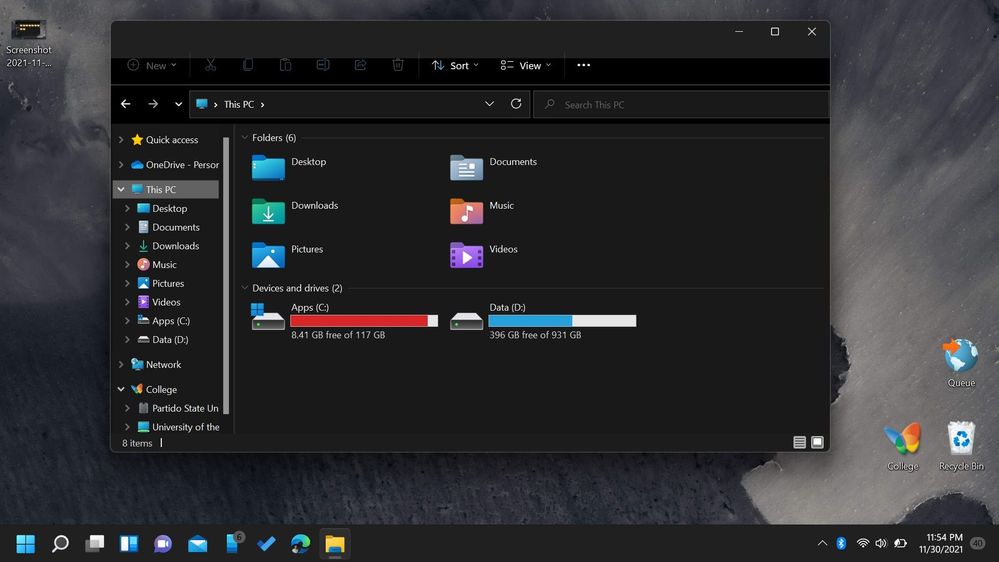Open the New item dropdown
The width and height of the screenshot is (999, 562).
click(152, 65)
